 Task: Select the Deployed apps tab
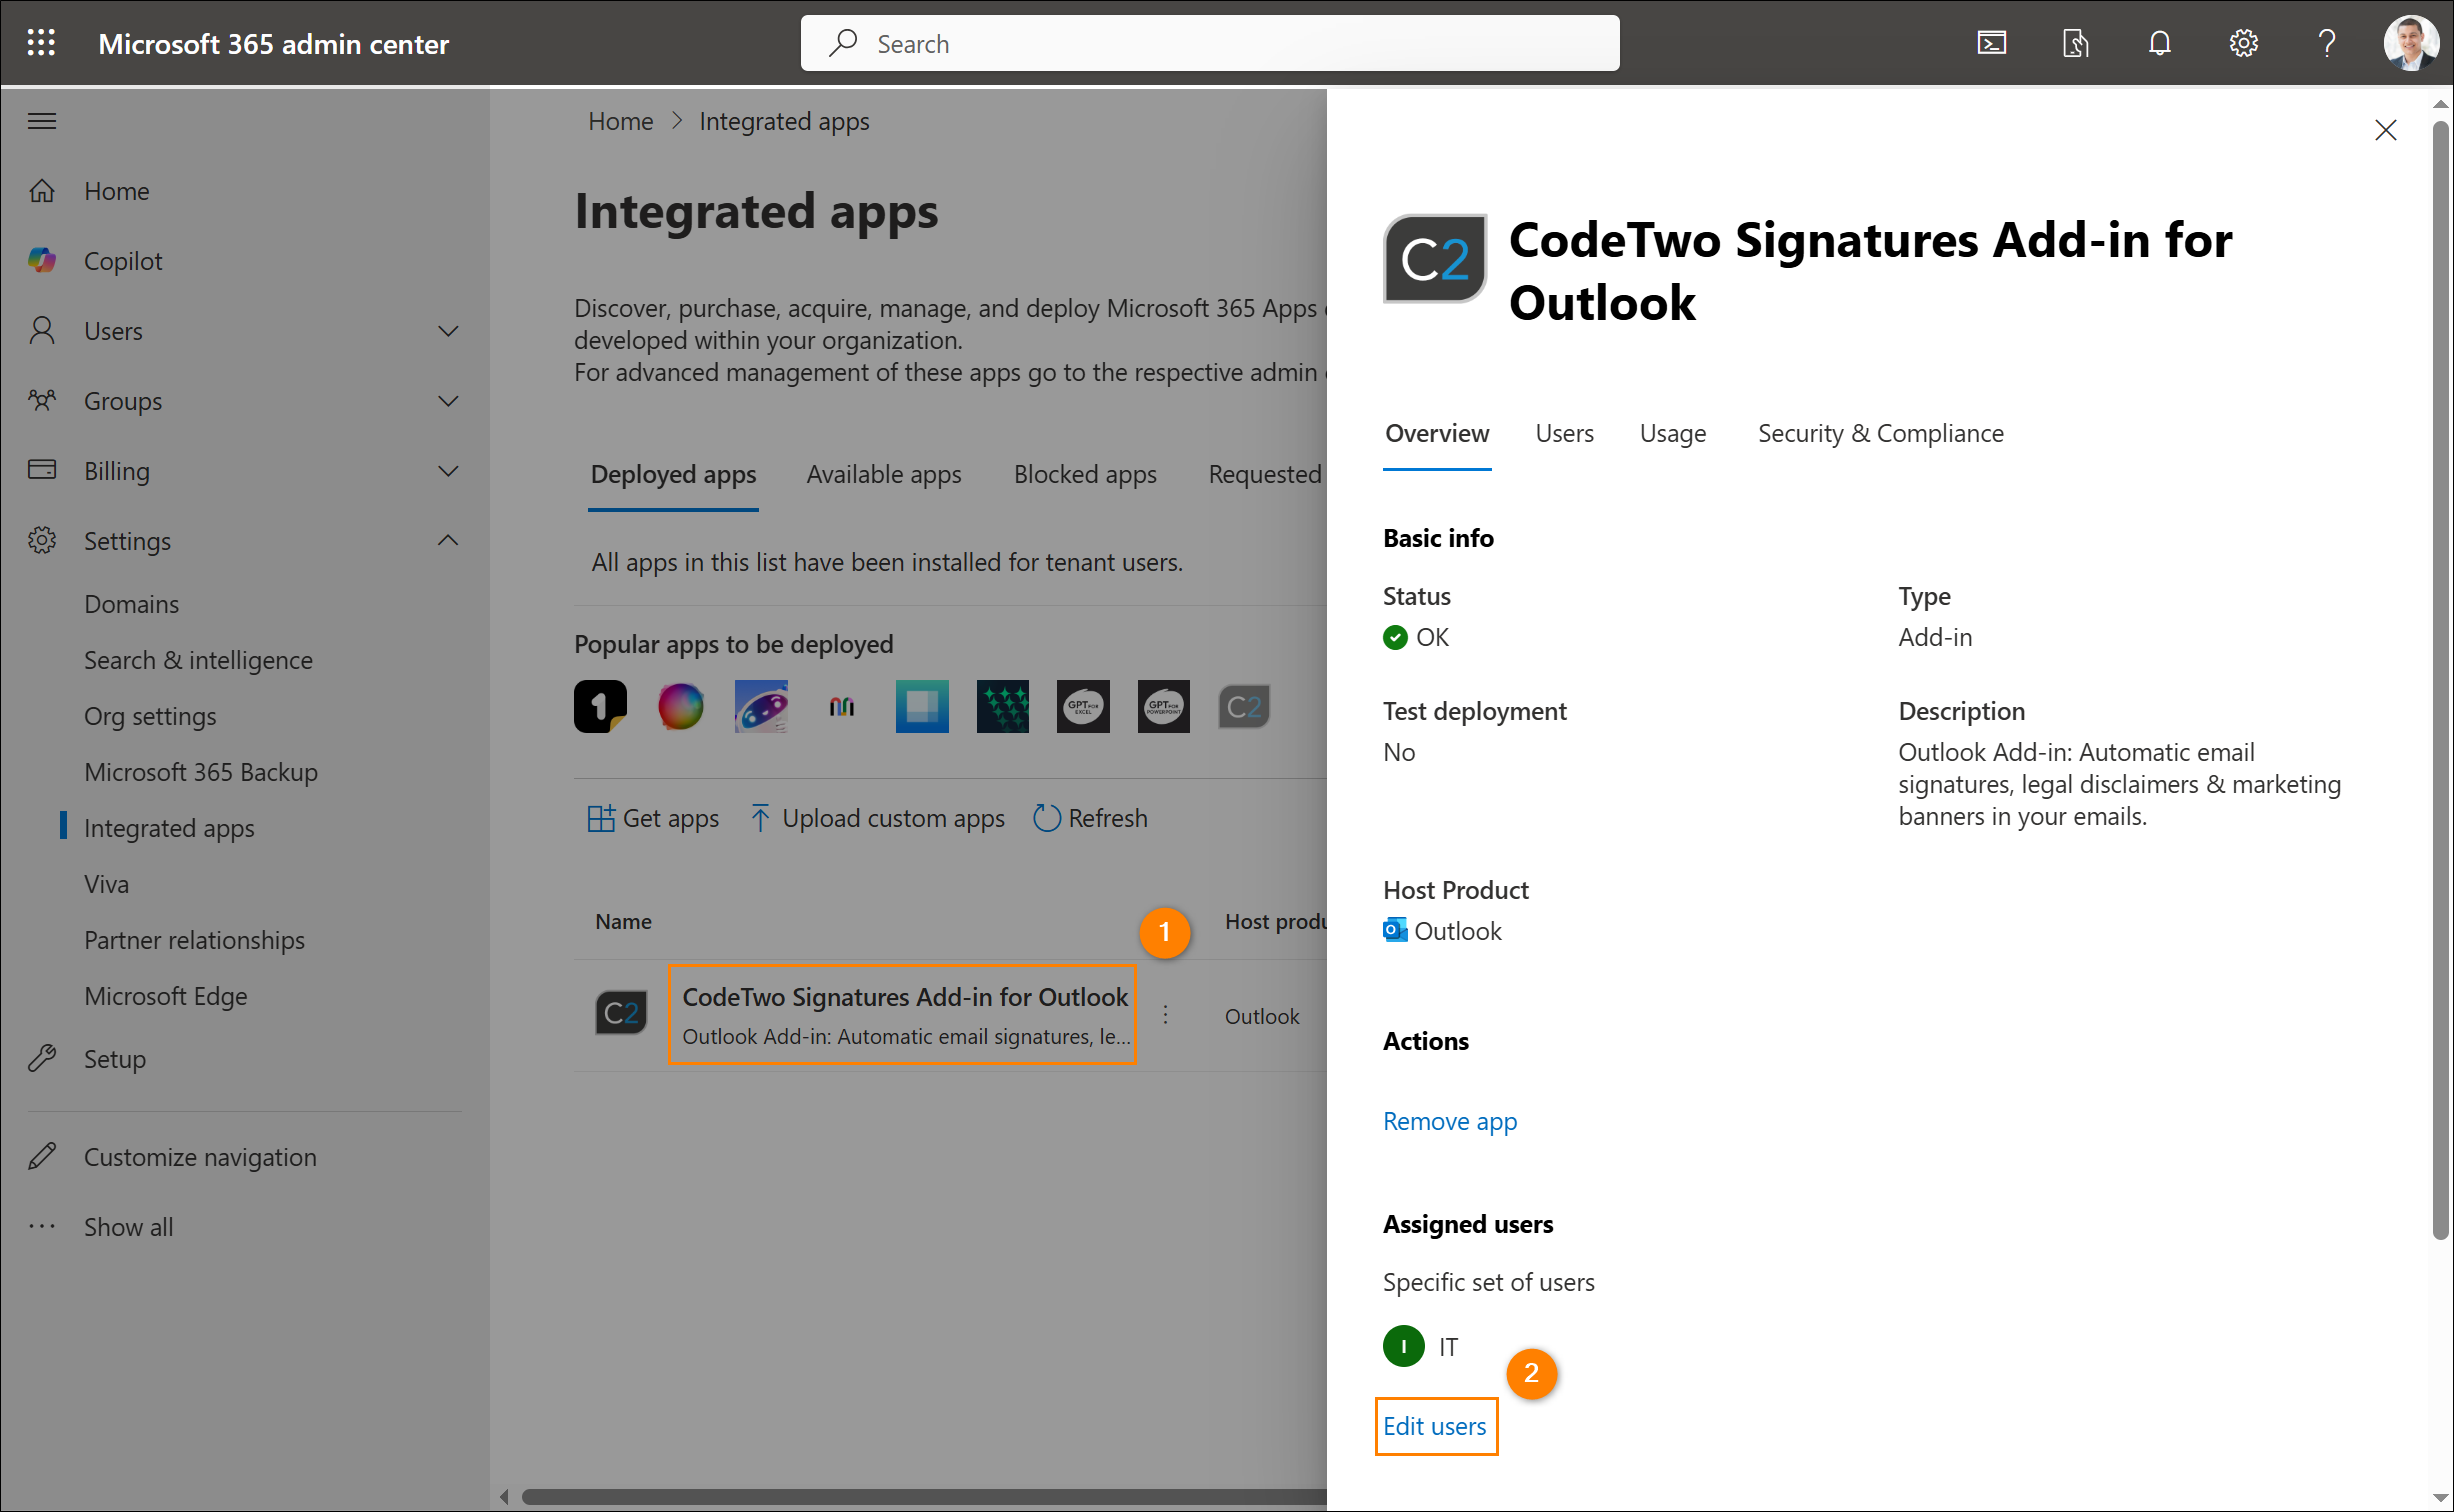673,474
